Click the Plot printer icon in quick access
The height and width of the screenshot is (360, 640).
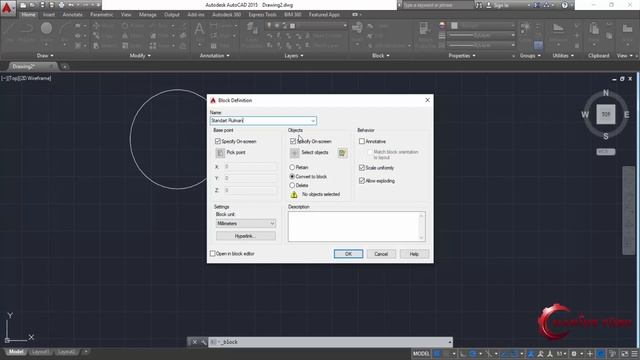[x=61, y=5]
